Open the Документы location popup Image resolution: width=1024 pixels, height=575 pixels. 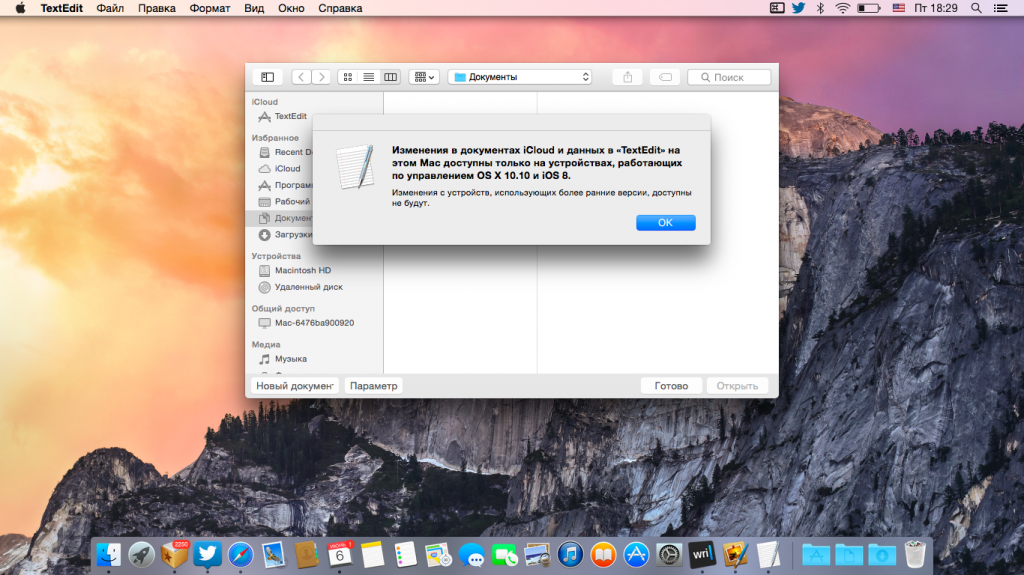(x=520, y=77)
